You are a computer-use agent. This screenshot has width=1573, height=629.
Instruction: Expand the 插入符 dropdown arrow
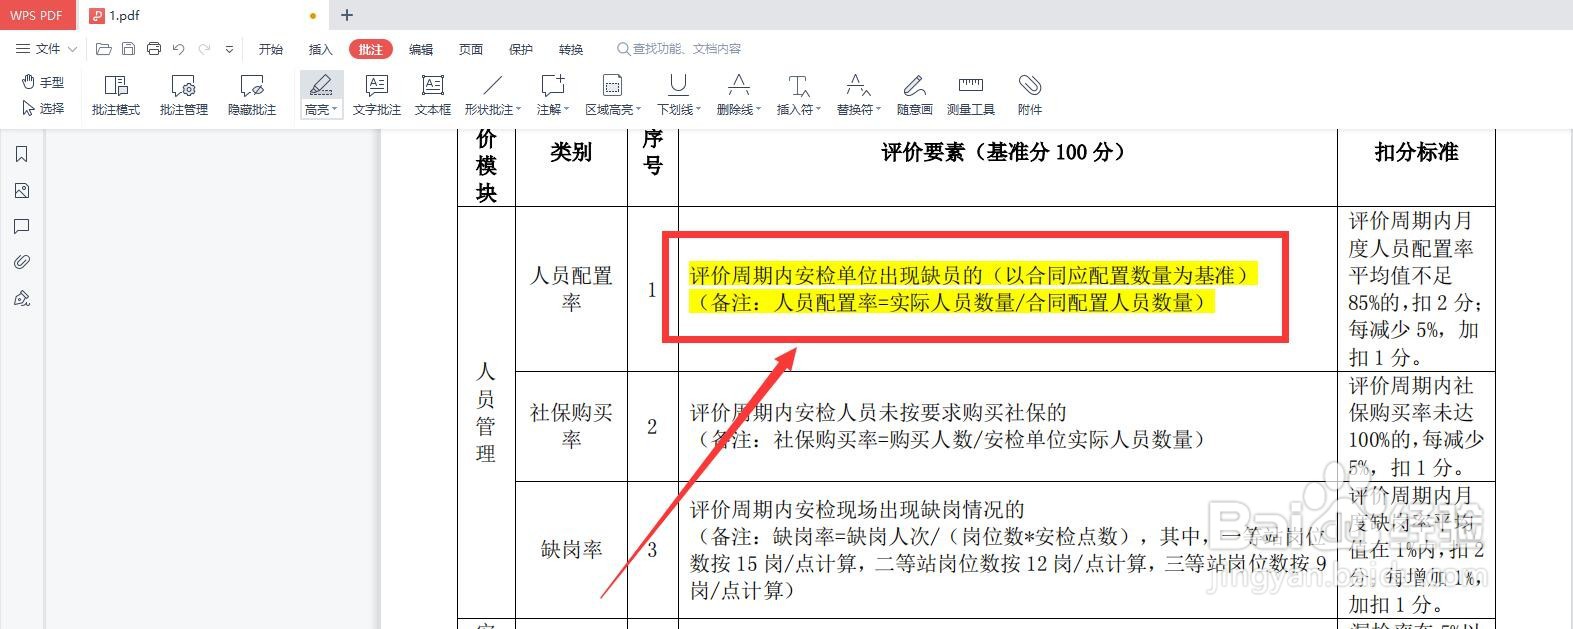tap(818, 110)
